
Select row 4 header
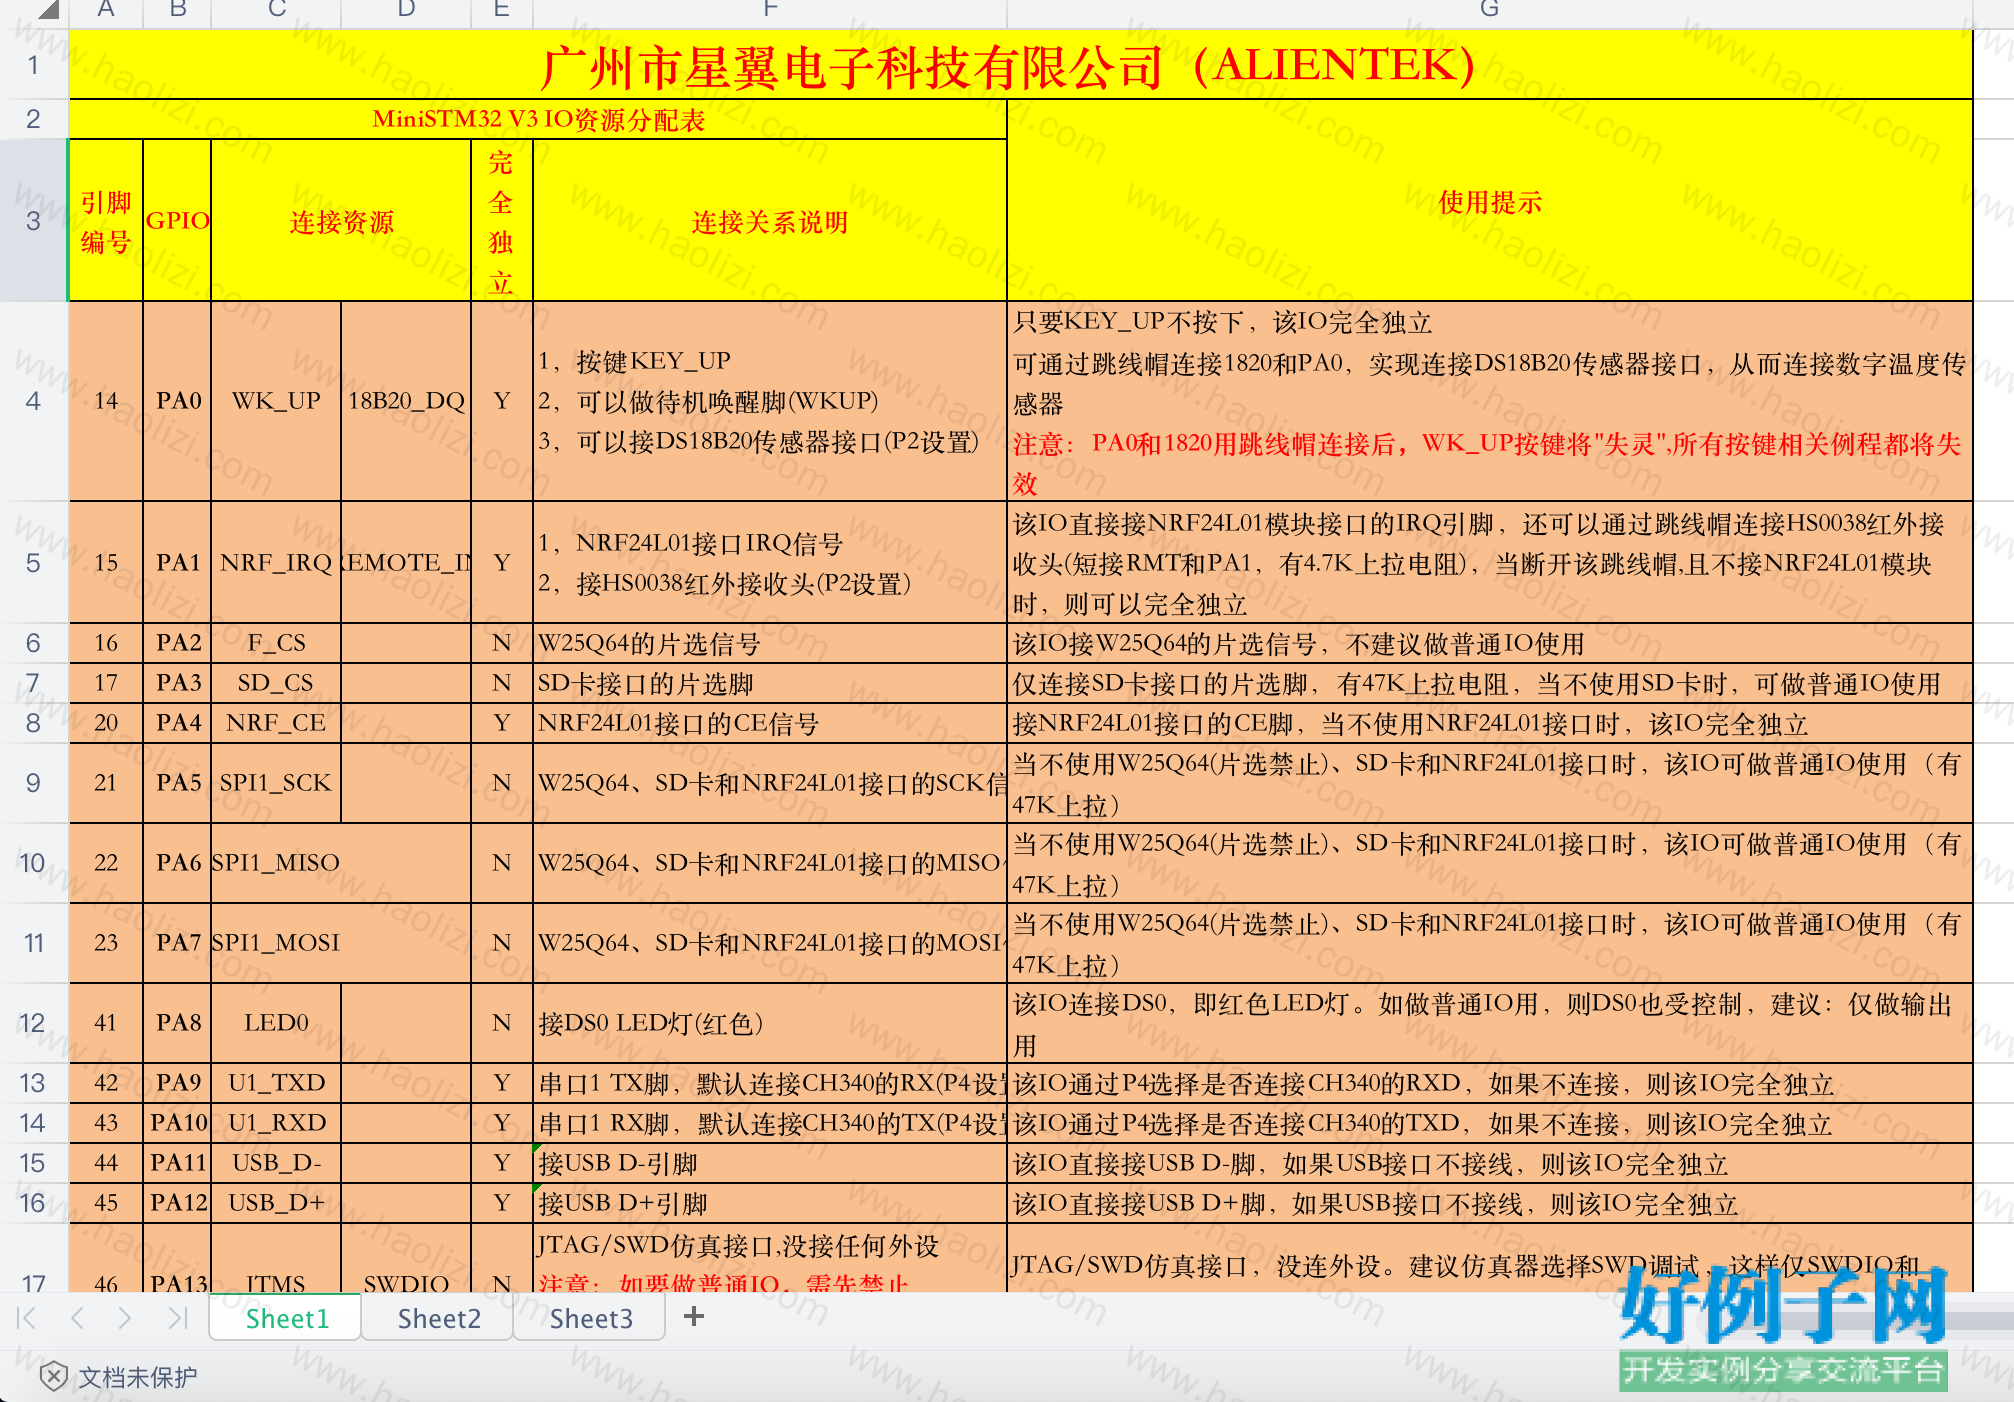click(x=33, y=401)
